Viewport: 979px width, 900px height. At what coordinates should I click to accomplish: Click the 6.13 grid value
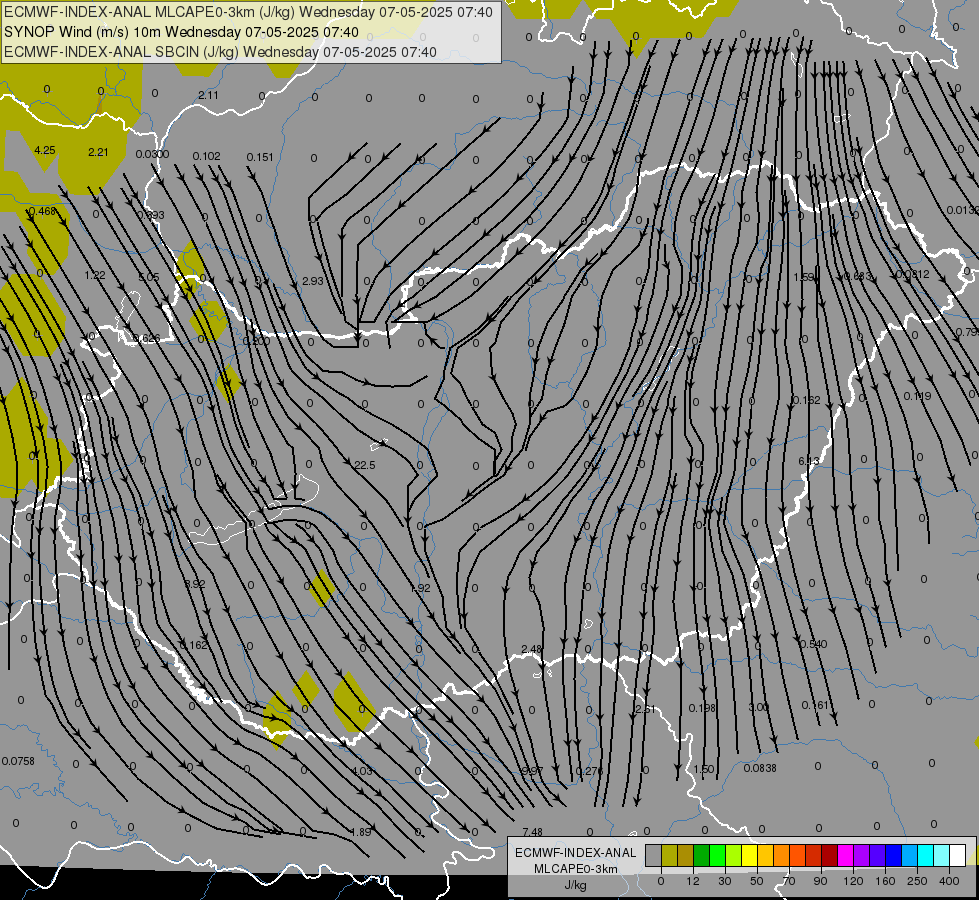click(x=809, y=461)
